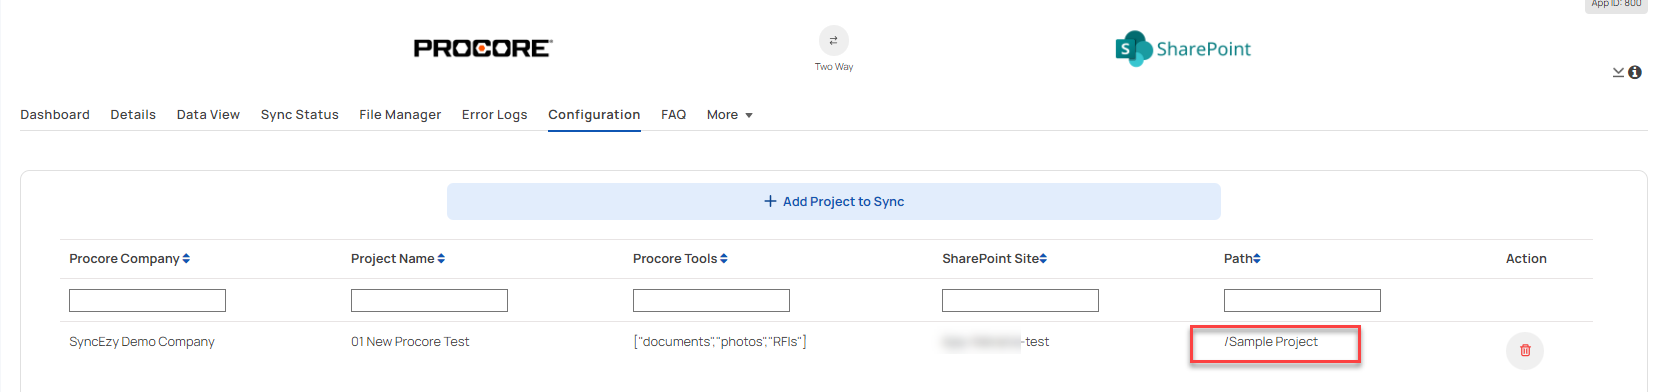Switch to Data View tab
Viewport: 1662px width, 392px height.
coord(208,115)
